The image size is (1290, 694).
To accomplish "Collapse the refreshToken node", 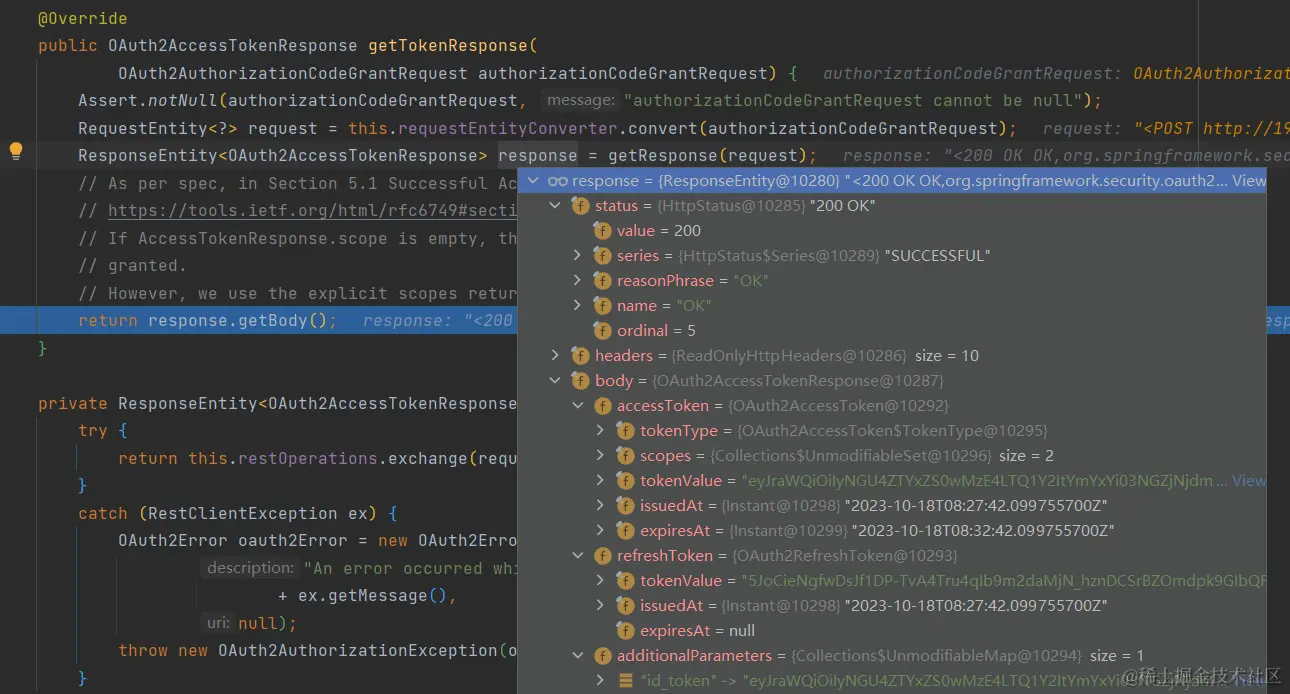I will click(x=577, y=556).
